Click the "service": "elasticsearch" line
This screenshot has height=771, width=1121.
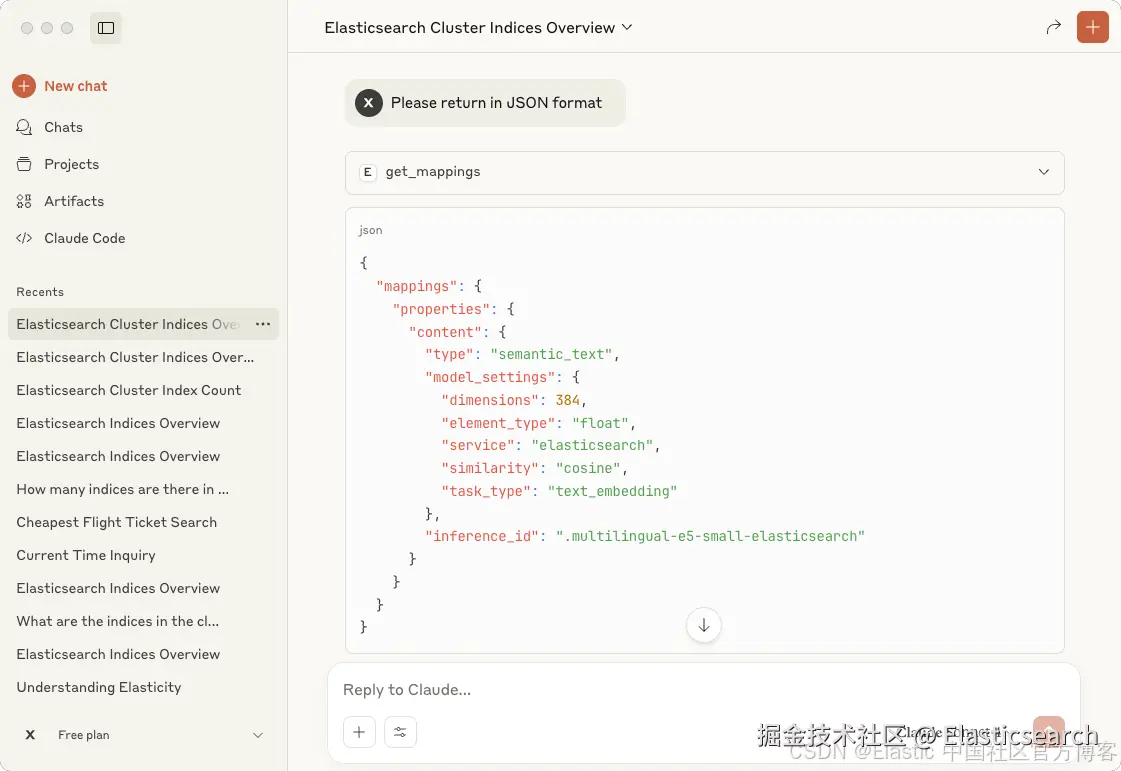coord(550,446)
